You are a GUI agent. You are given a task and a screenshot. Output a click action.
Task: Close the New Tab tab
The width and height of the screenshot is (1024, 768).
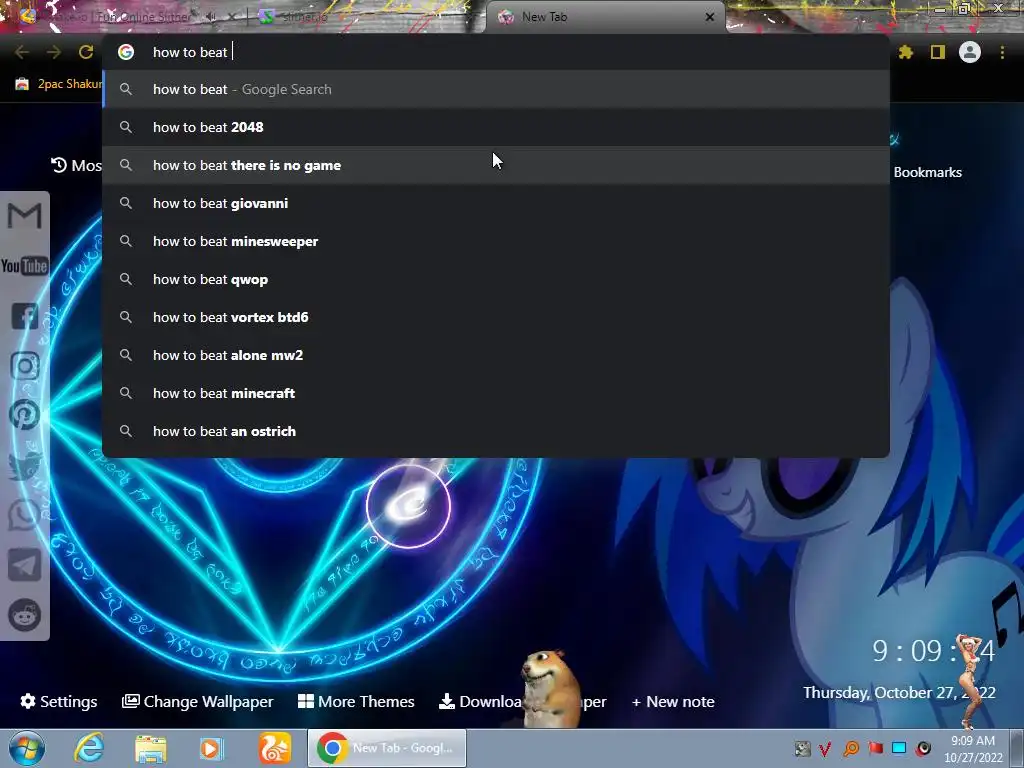coord(710,17)
